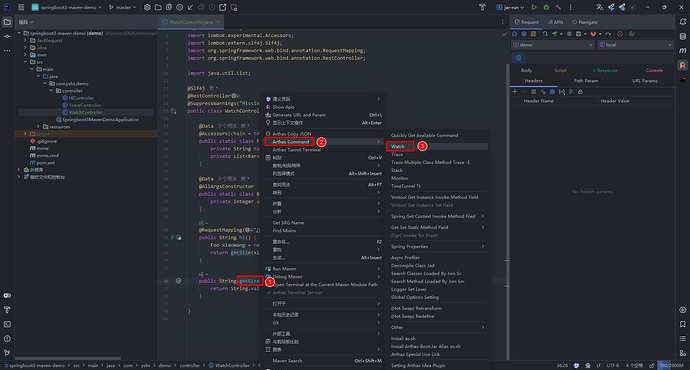Click the green Run button
Image resolution: width=690 pixels, height=370 pixels.
tap(534, 7)
